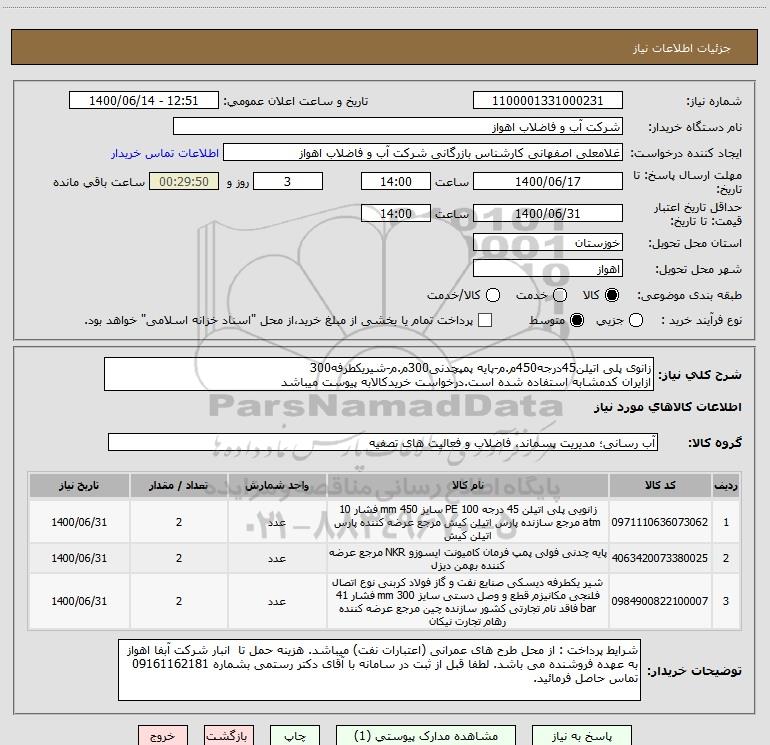Image resolution: width=770 pixels, height=745 pixels.
Task: Toggle the اسناد خزانه اسلامی payment checkbox
Action: tap(485, 320)
